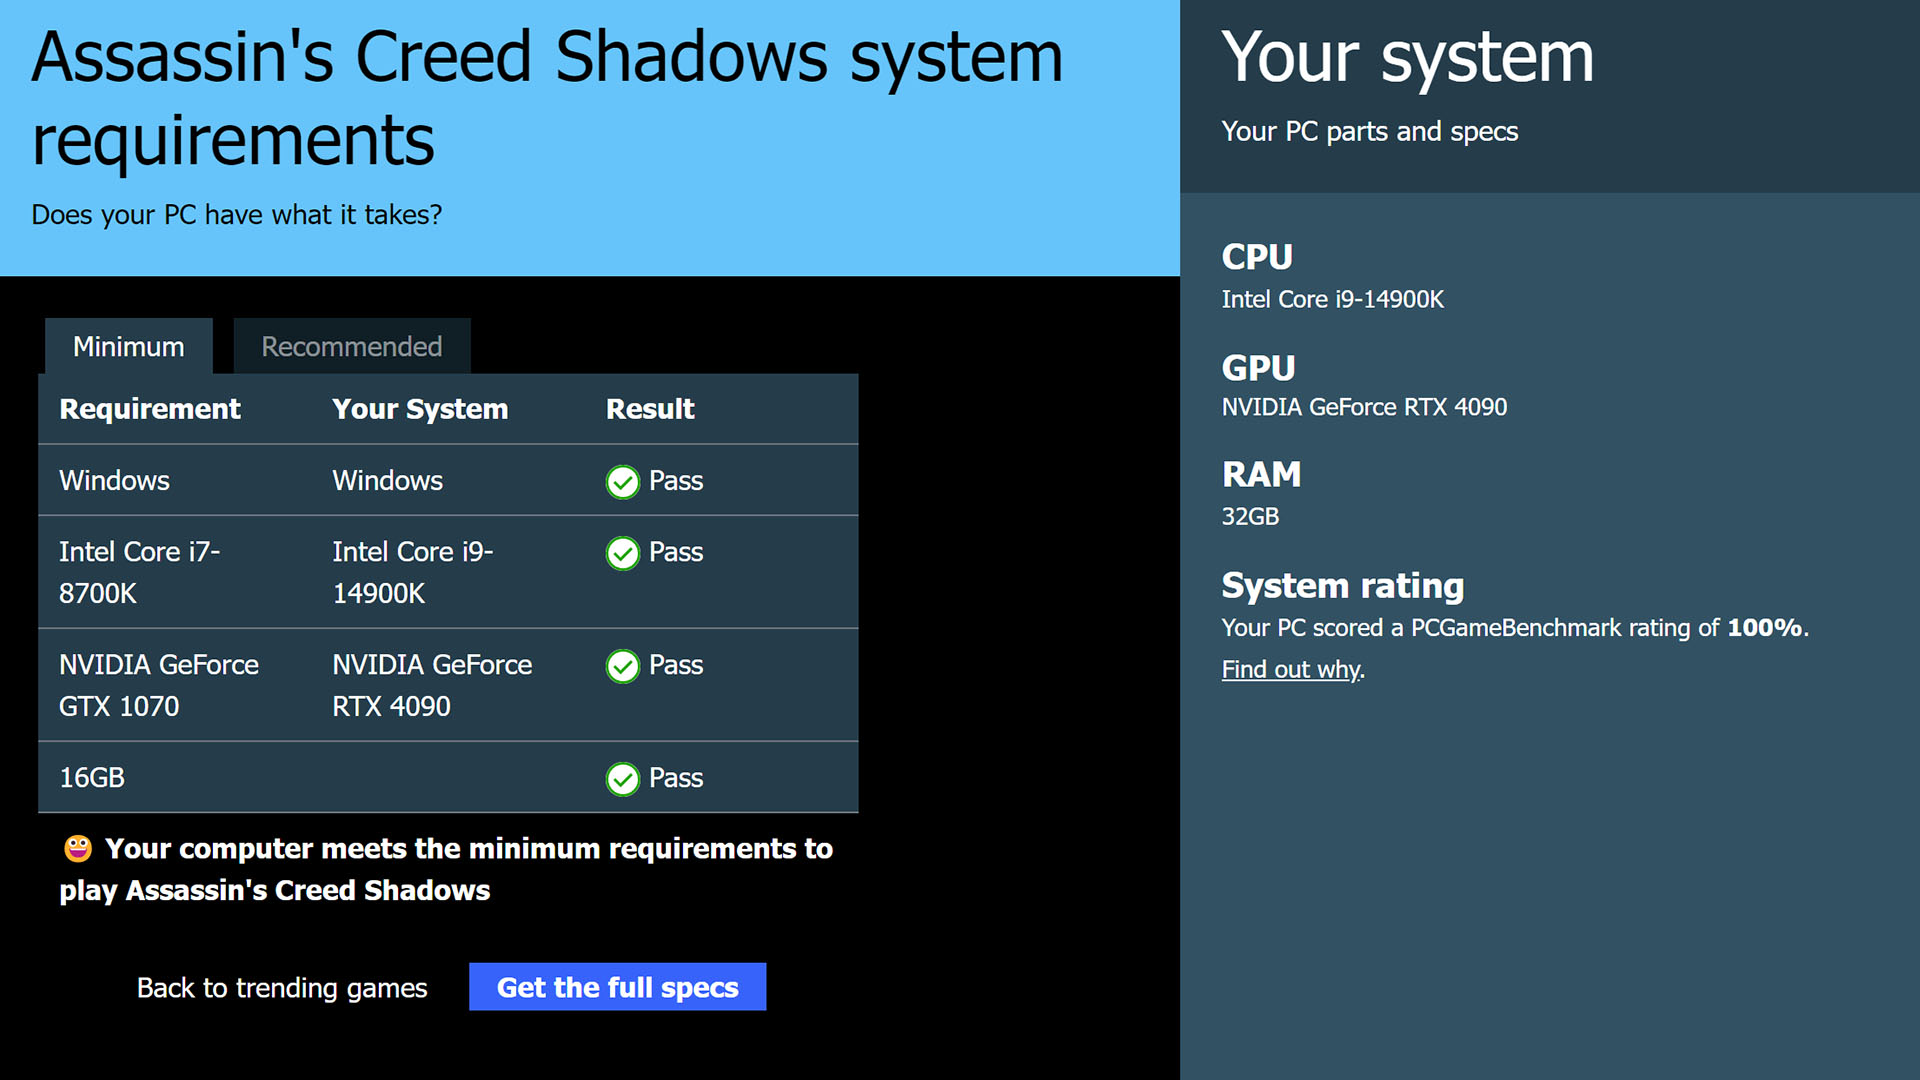Screen dimensions: 1920x1080
Task: Switch to the Minimum tab
Action: click(x=128, y=346)
